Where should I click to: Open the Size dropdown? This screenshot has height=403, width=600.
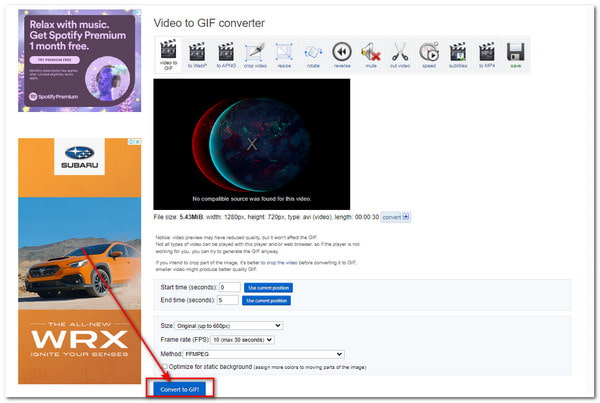click(228, 326)
